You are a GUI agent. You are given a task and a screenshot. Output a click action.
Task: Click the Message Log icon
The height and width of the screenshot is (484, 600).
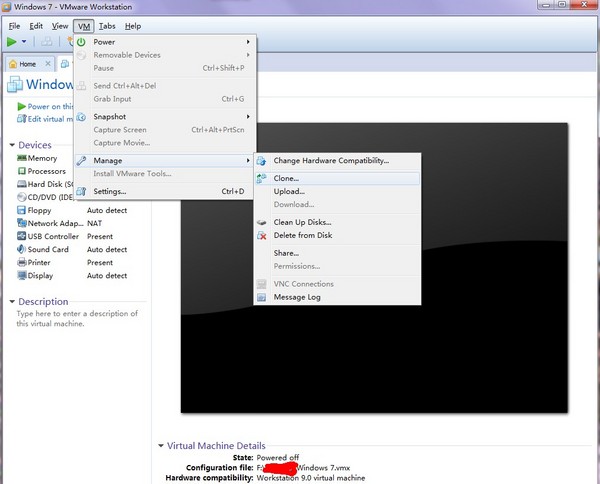coord(262,297)
